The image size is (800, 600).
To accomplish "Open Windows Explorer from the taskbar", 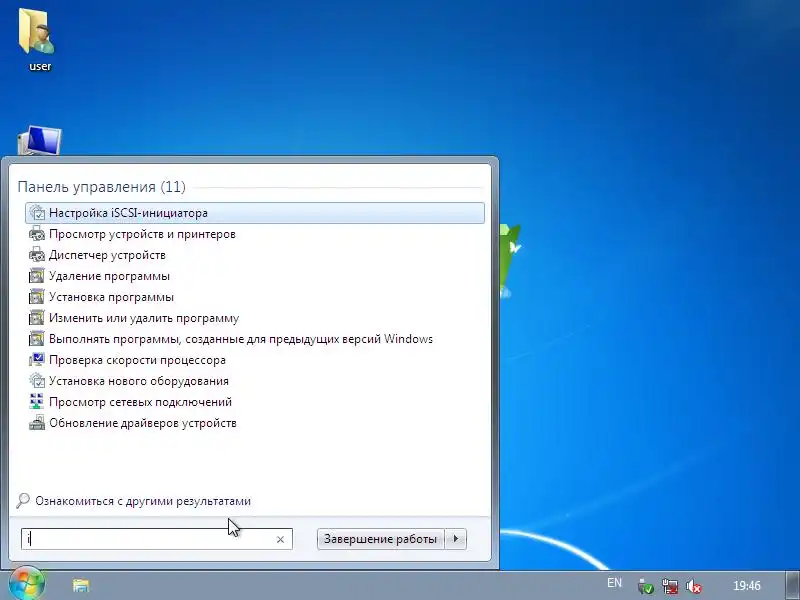I will coord(81,585).
